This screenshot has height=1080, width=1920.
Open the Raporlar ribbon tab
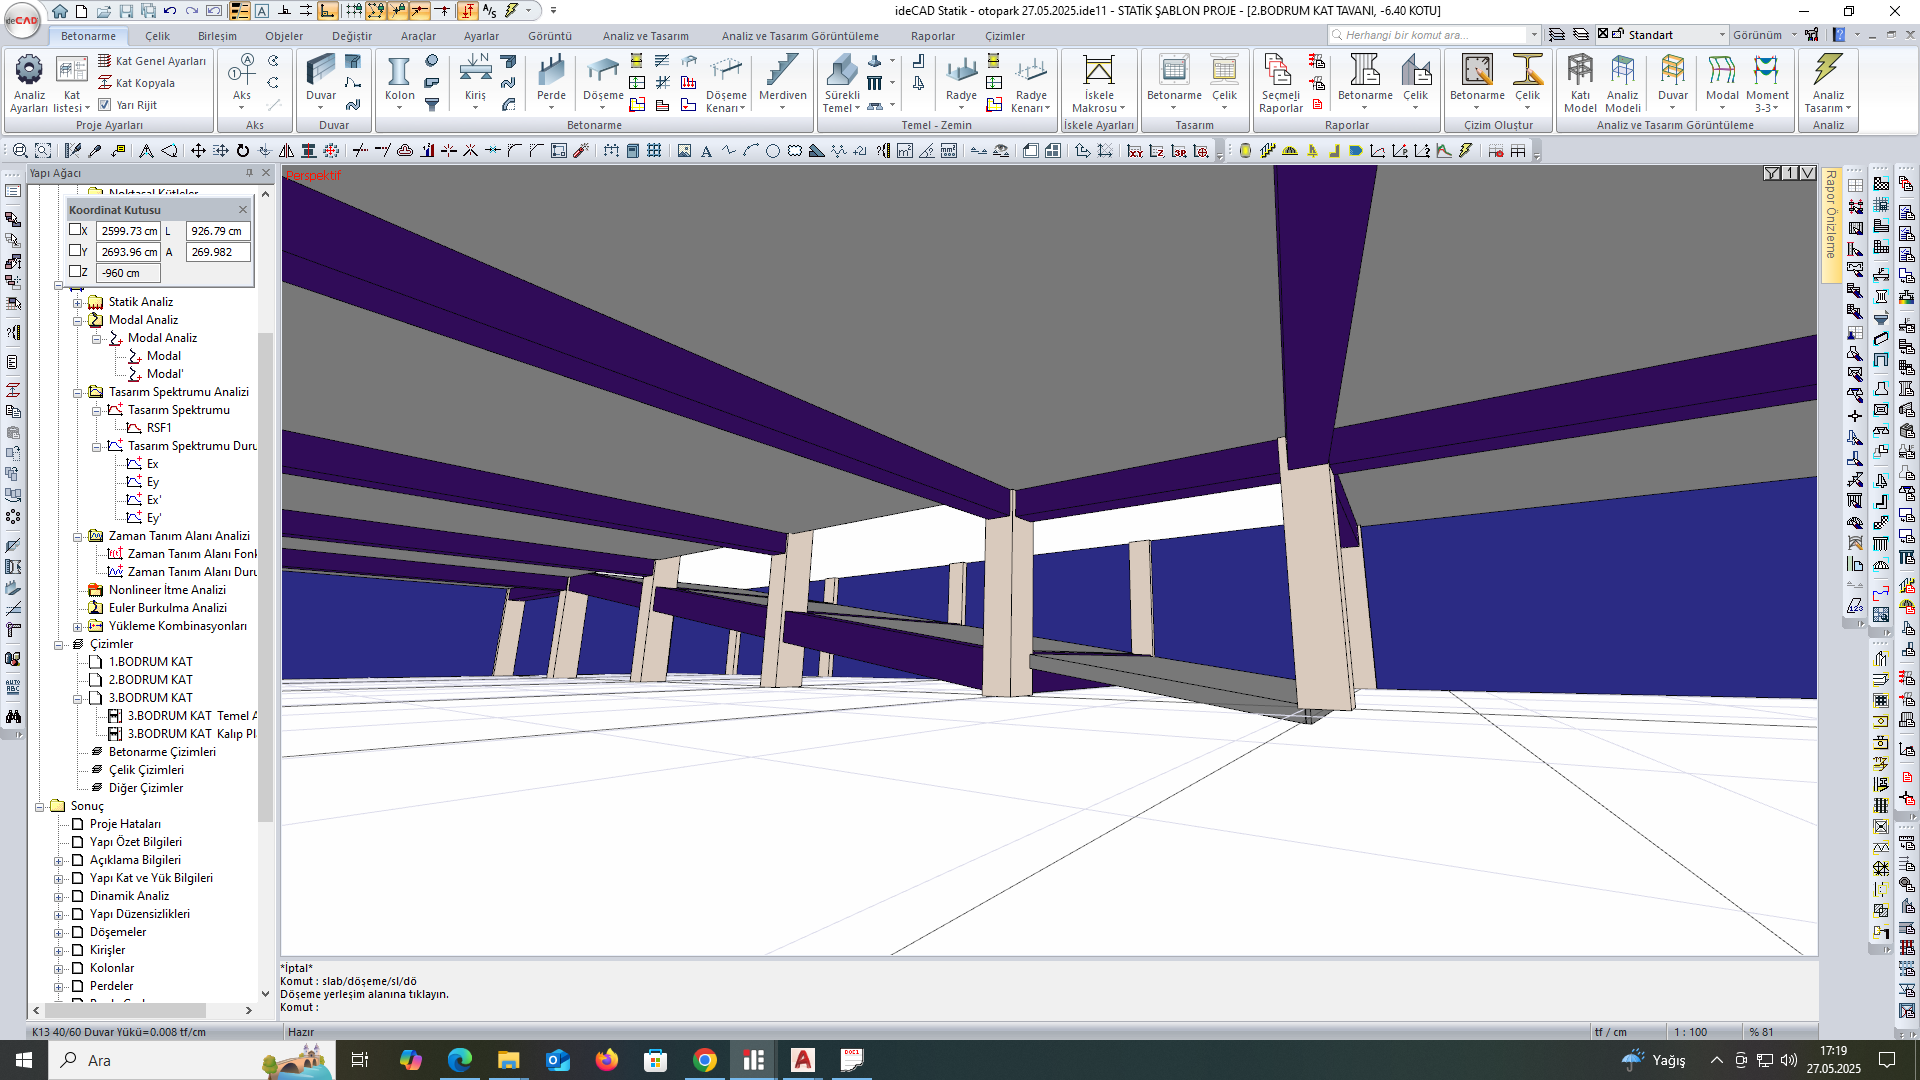(932, 36)
